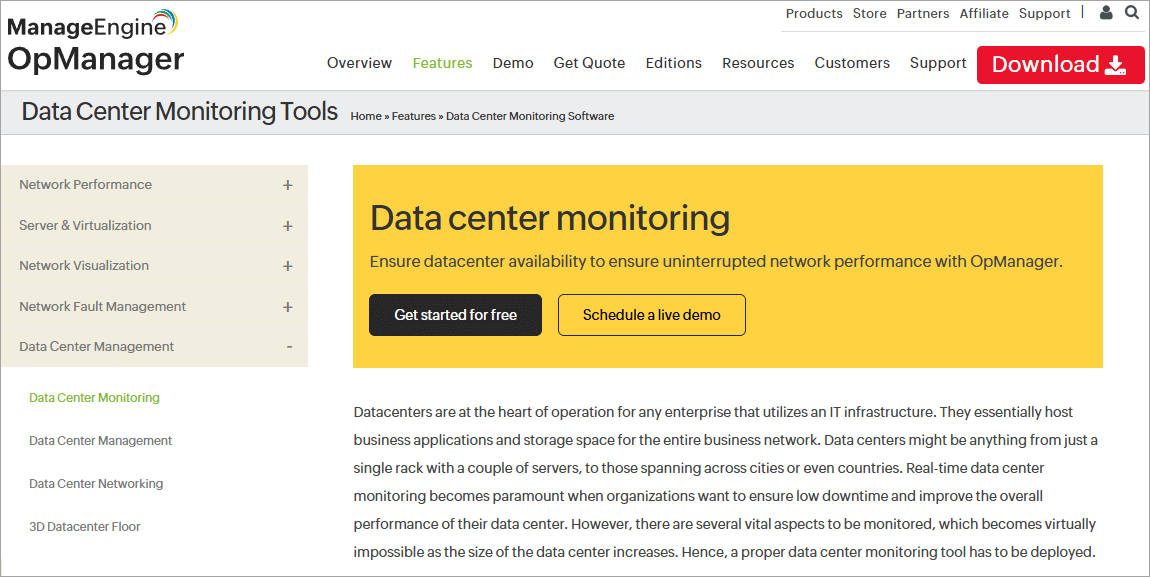Collapse the Data Center Management section

coord(289,347)
